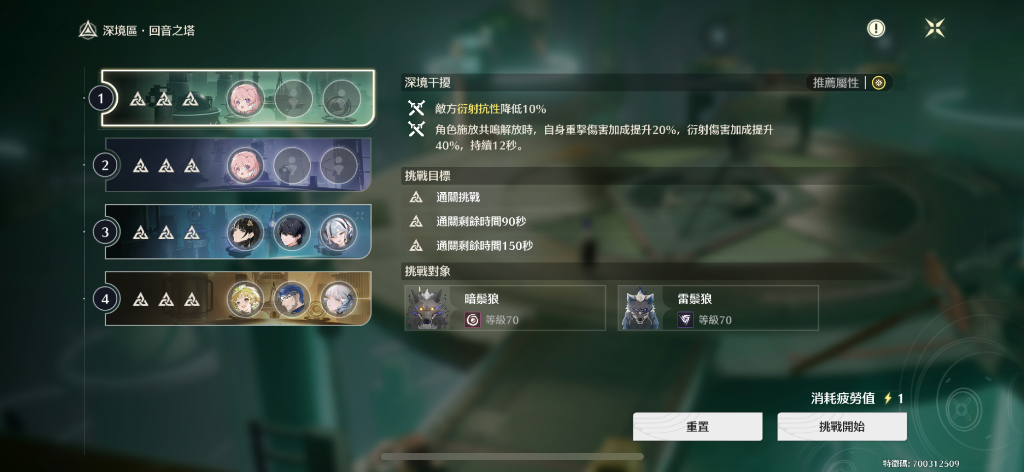This screenshot has height=472, width=1024.
Task: Tap the recommended attribute Spectro icon
Action: pyautogui.click(x=879, y=83)
